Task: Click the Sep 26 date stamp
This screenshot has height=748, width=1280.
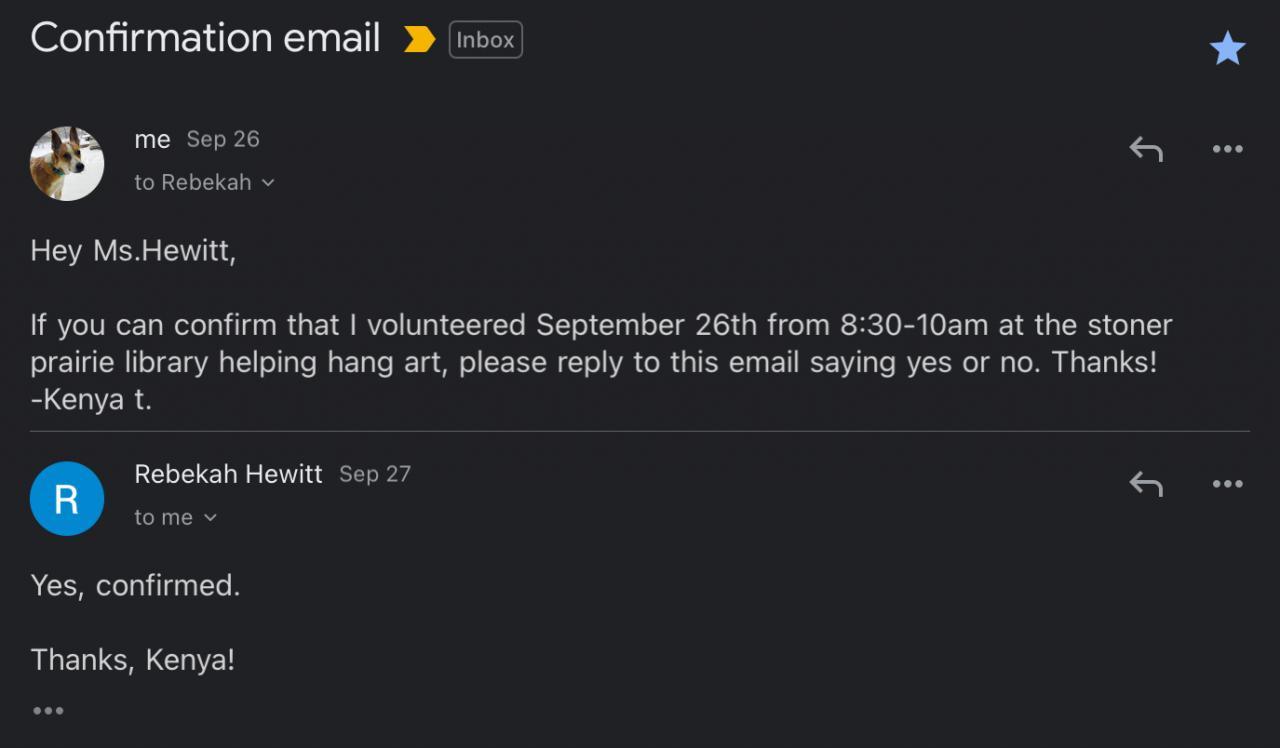Action: pyautogui.click(x=223, y=139)
